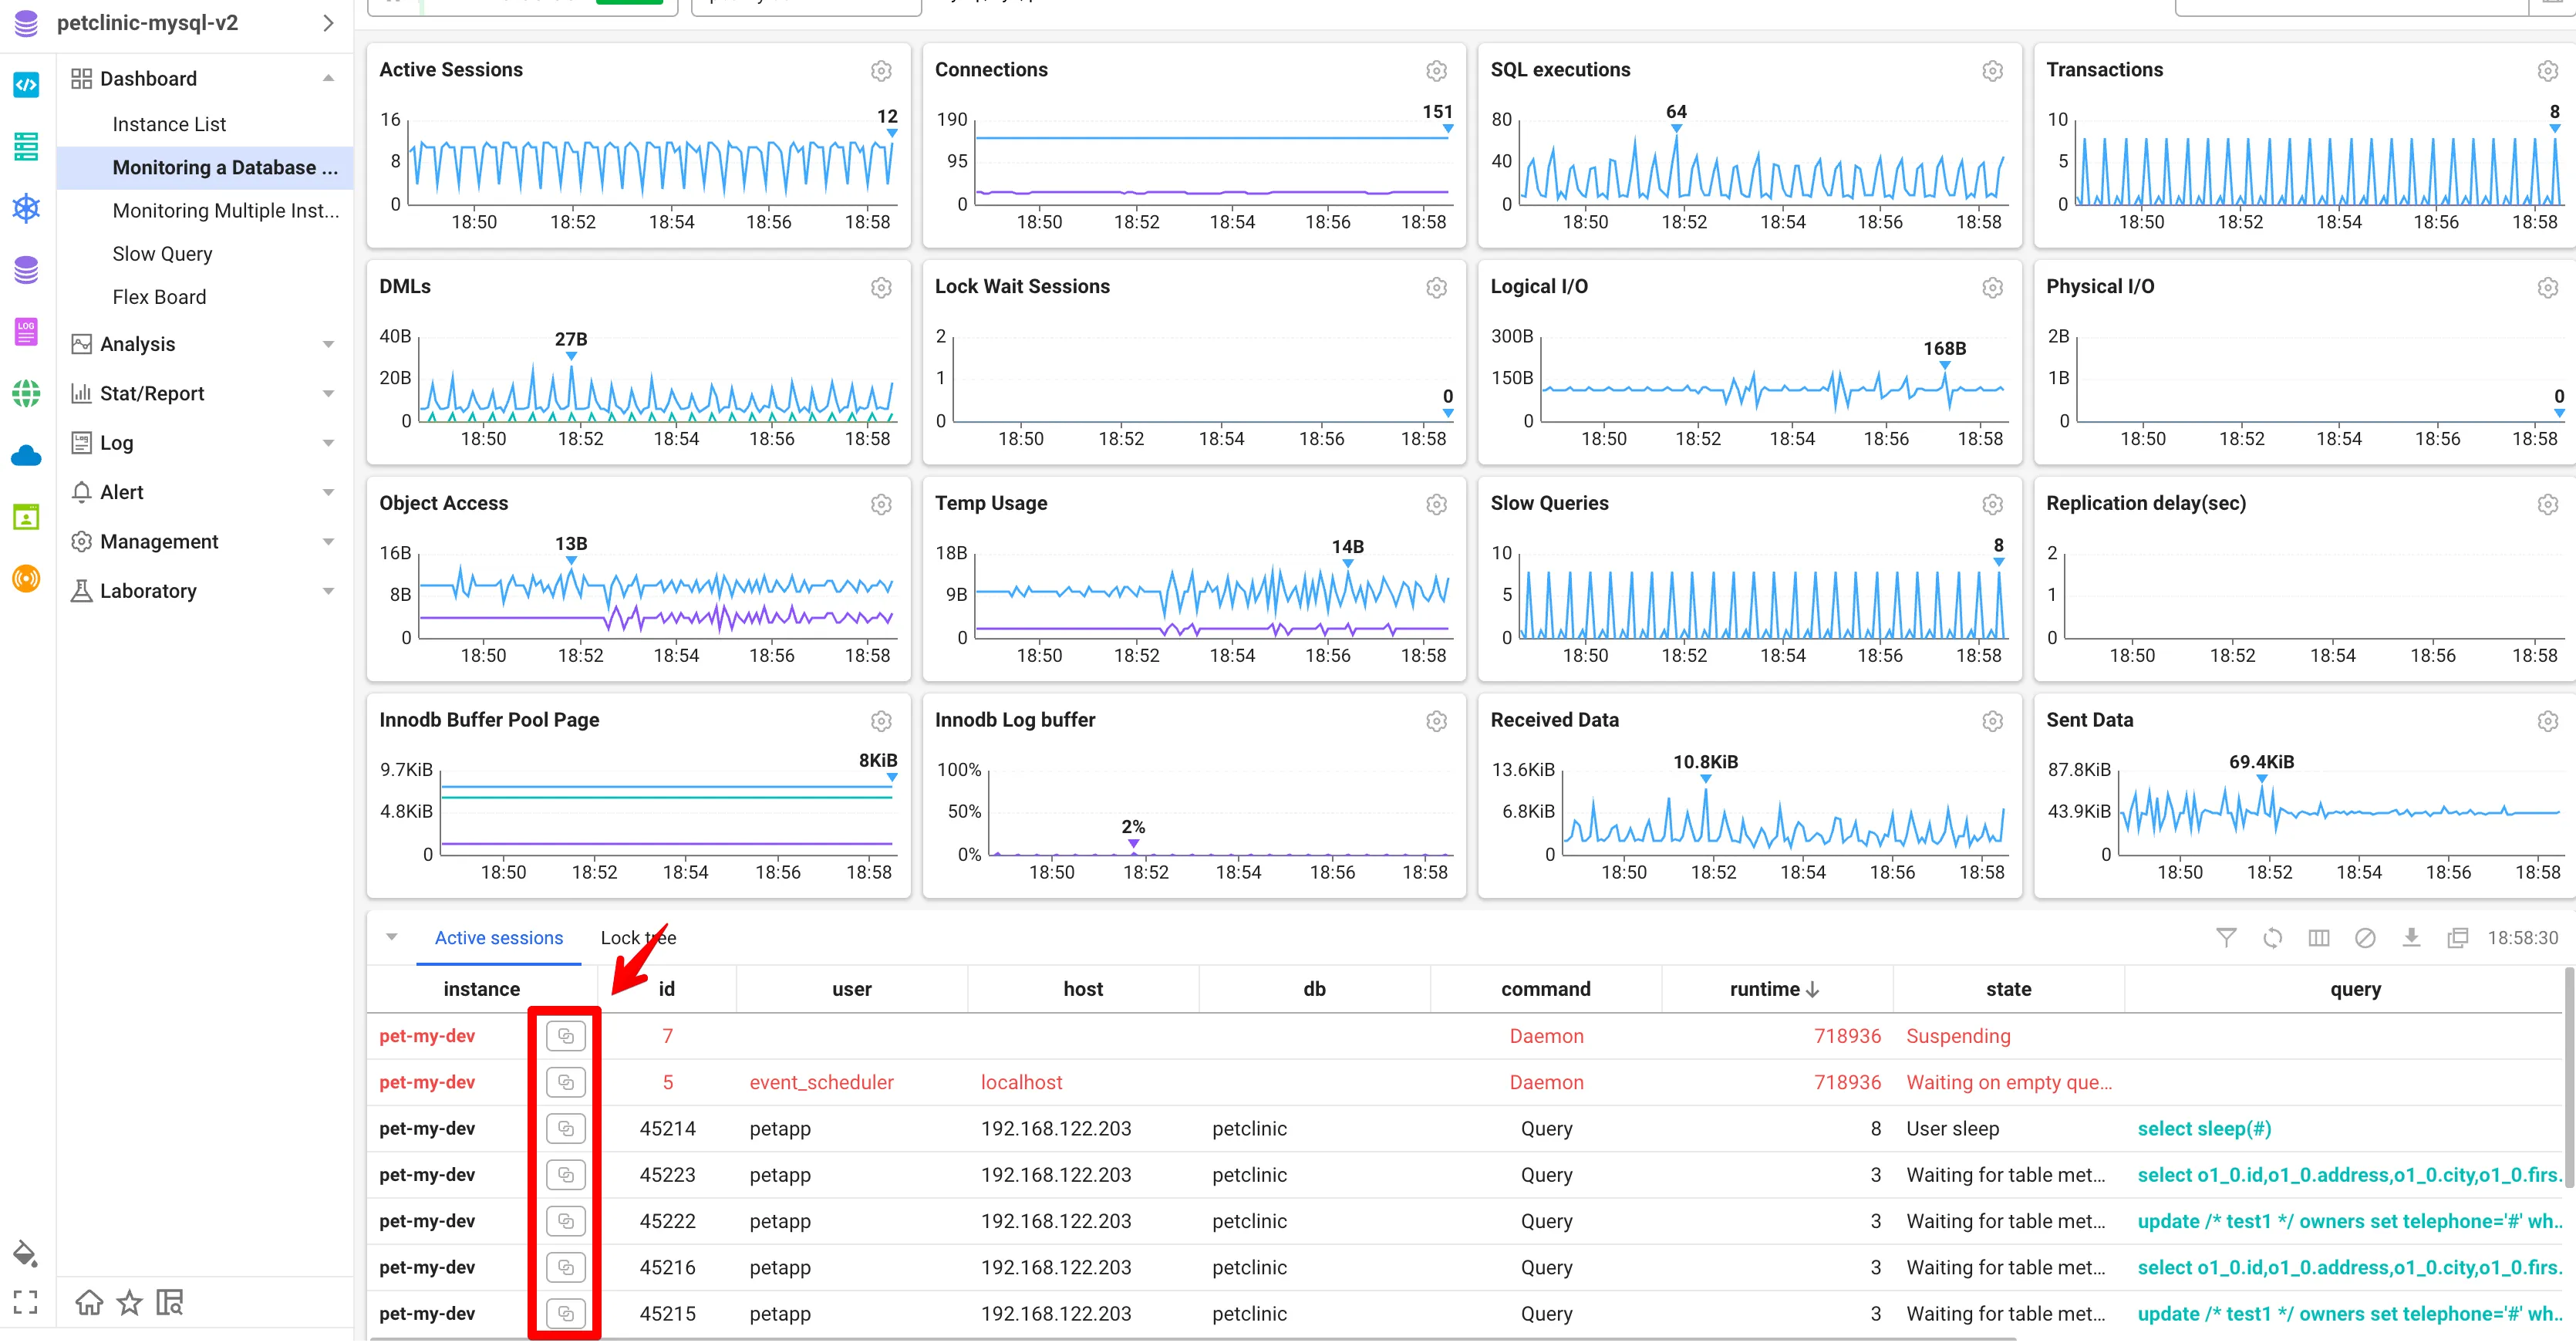Open the paint bucket theme icon
This screenshot has height=1343, width=2576.
pos(25,1254)
